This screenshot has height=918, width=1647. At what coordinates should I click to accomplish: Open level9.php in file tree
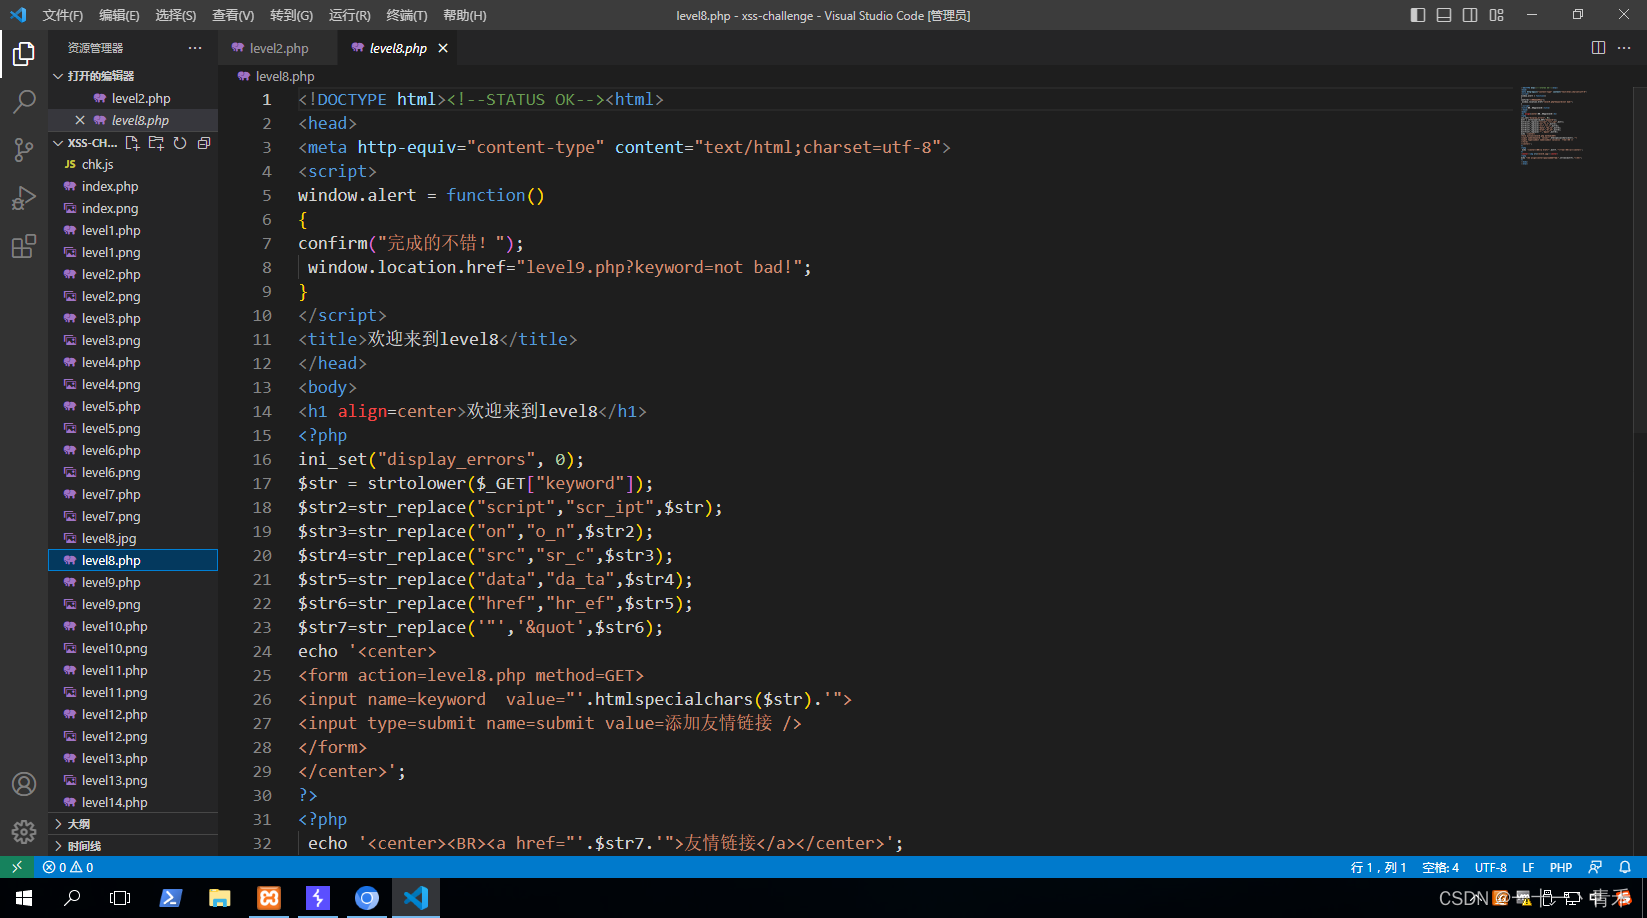(x=133, y=582)
